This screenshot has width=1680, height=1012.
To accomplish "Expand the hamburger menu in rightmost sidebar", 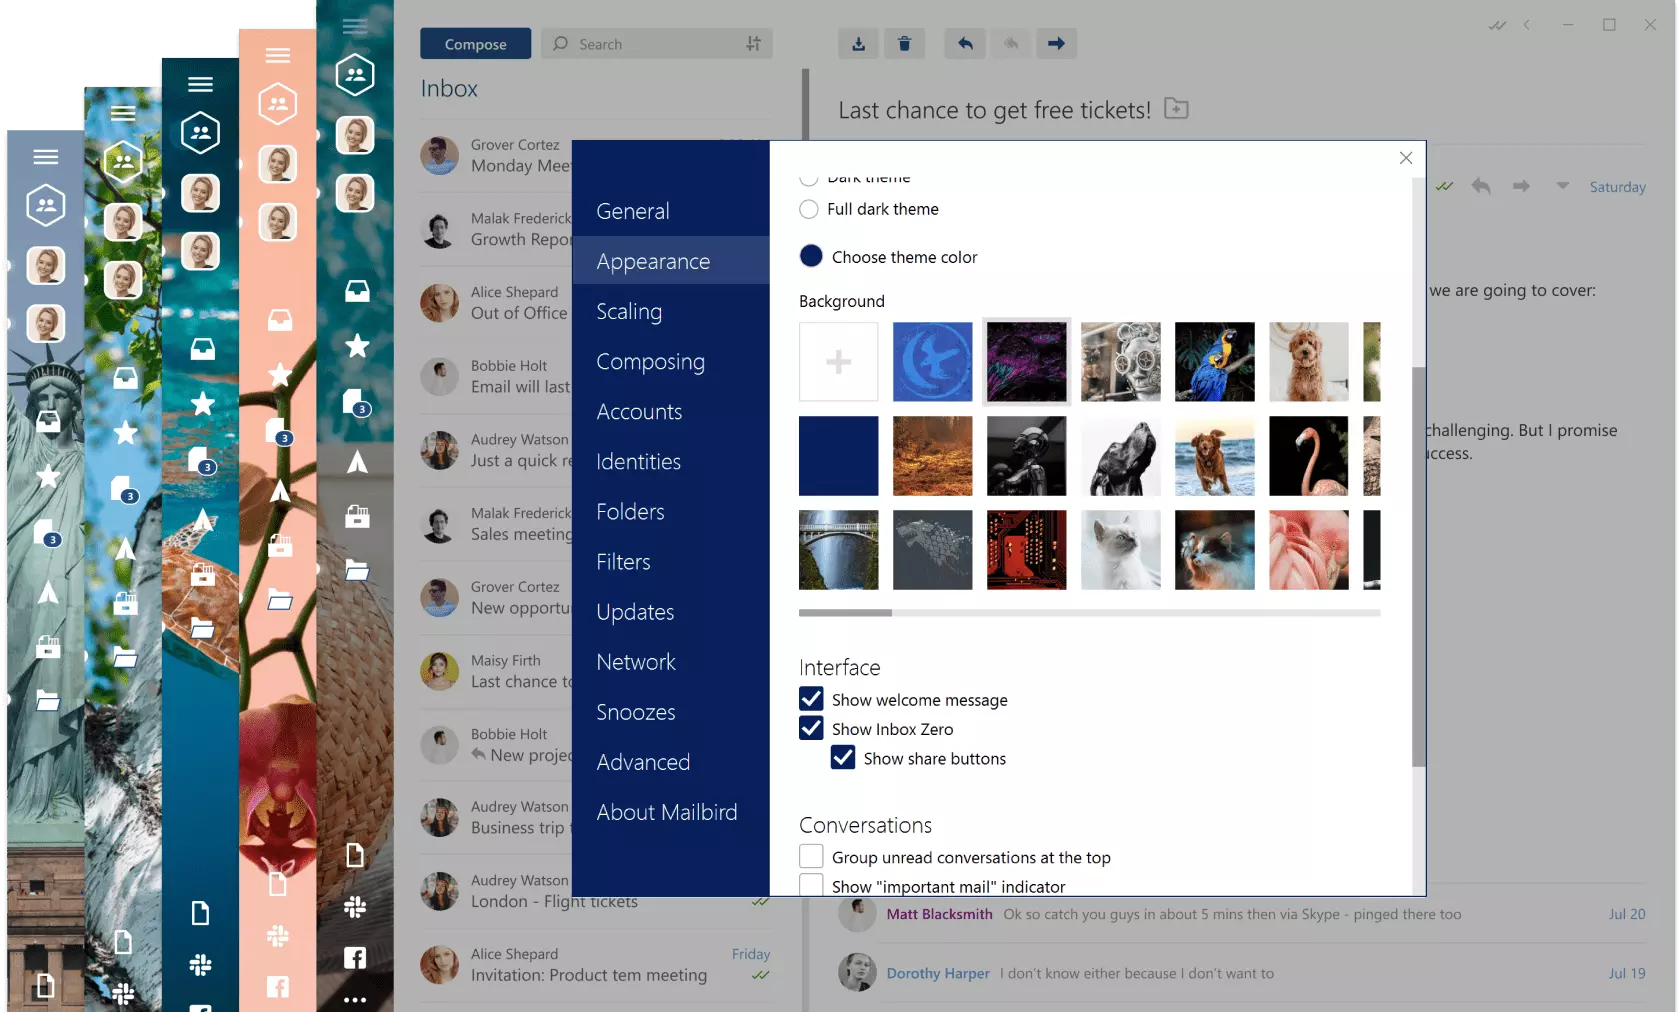I will [355, 27].
